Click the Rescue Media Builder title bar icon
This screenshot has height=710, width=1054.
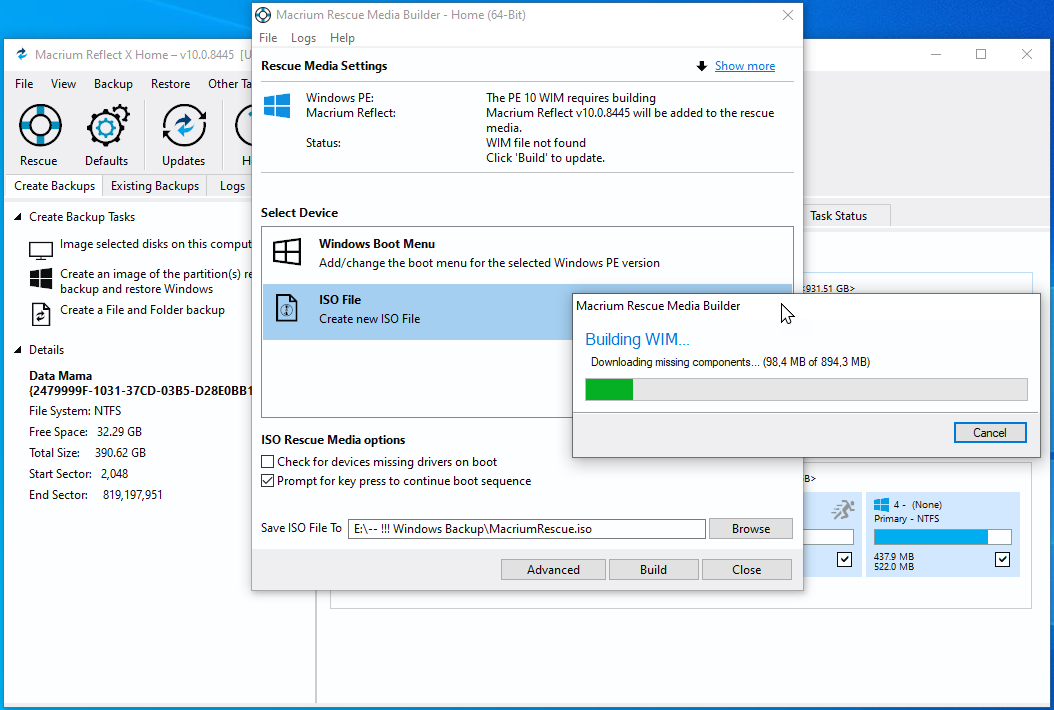pyautogui.click(x=264, y=15)
